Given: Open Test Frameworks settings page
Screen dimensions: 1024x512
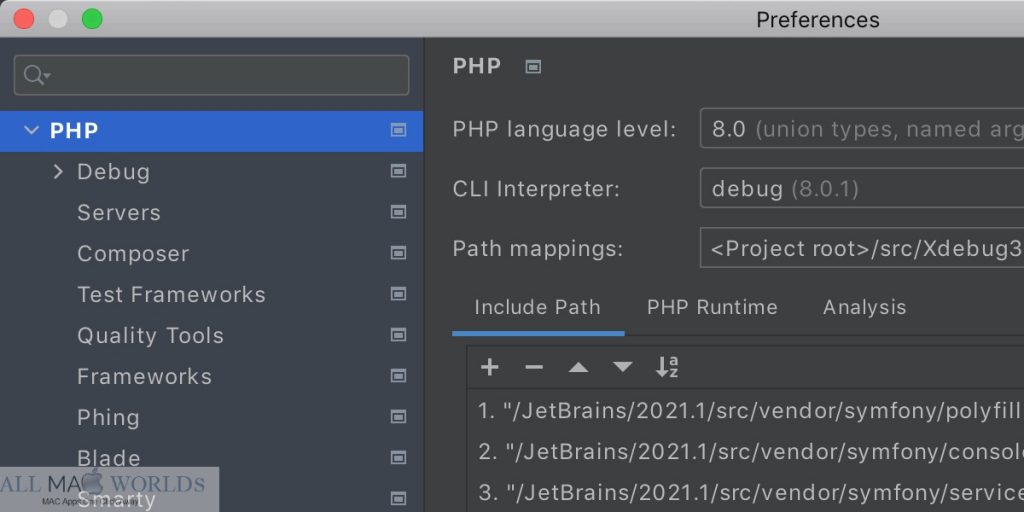Looking at the screenshot, I should click(x=212, y=295).
